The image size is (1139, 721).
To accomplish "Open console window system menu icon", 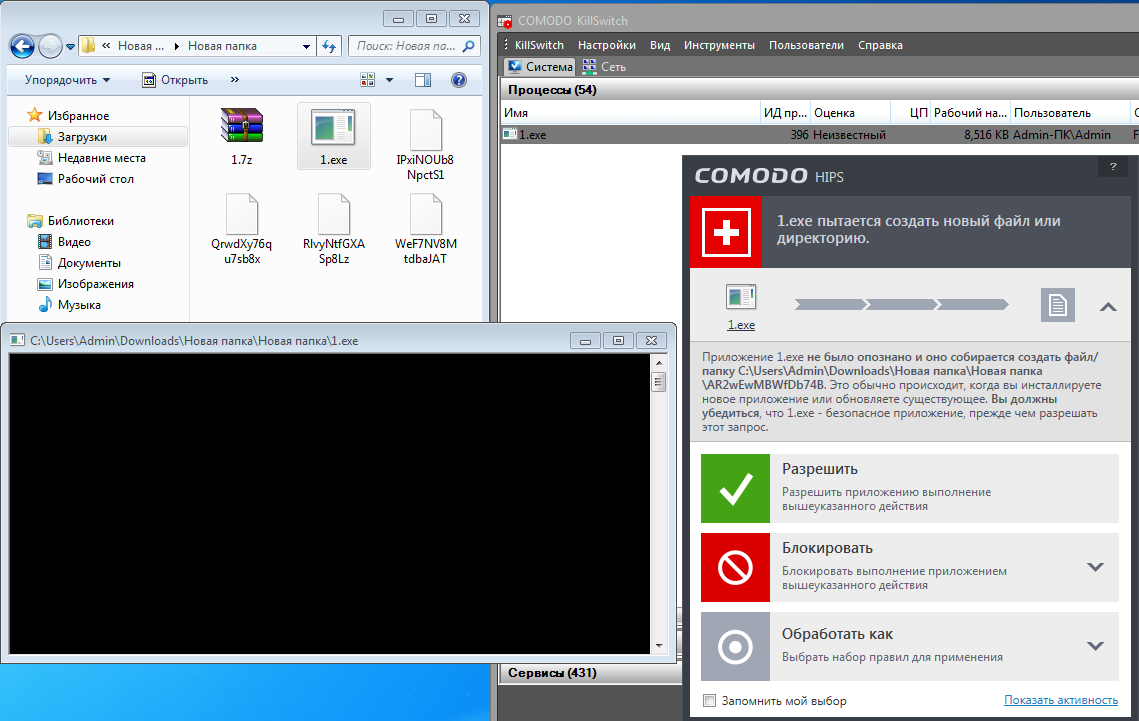I will 17,340.
